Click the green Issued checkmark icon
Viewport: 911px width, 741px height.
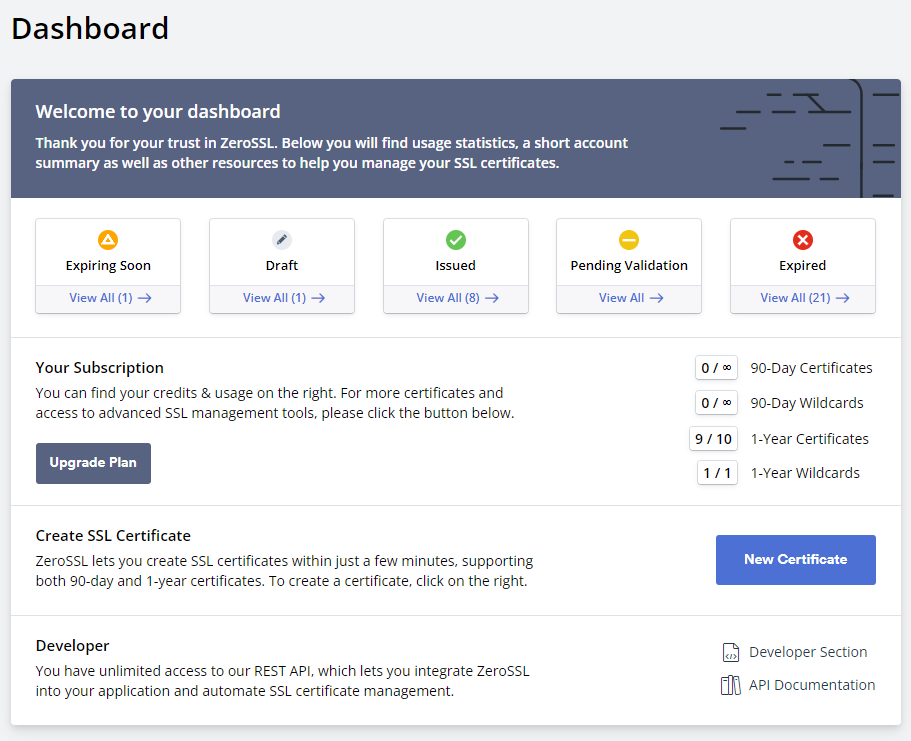point(455,240)
